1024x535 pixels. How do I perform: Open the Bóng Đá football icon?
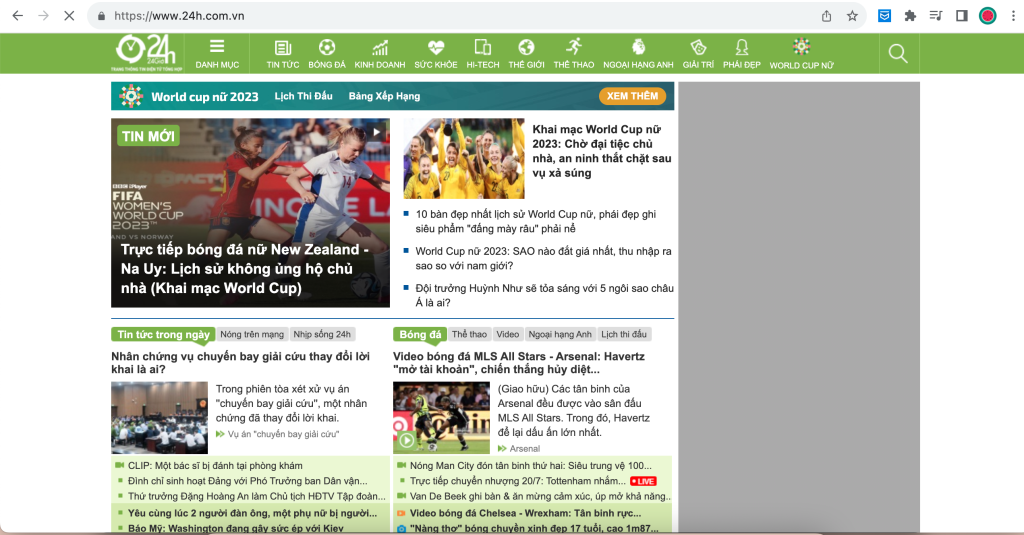pos(327,48)
